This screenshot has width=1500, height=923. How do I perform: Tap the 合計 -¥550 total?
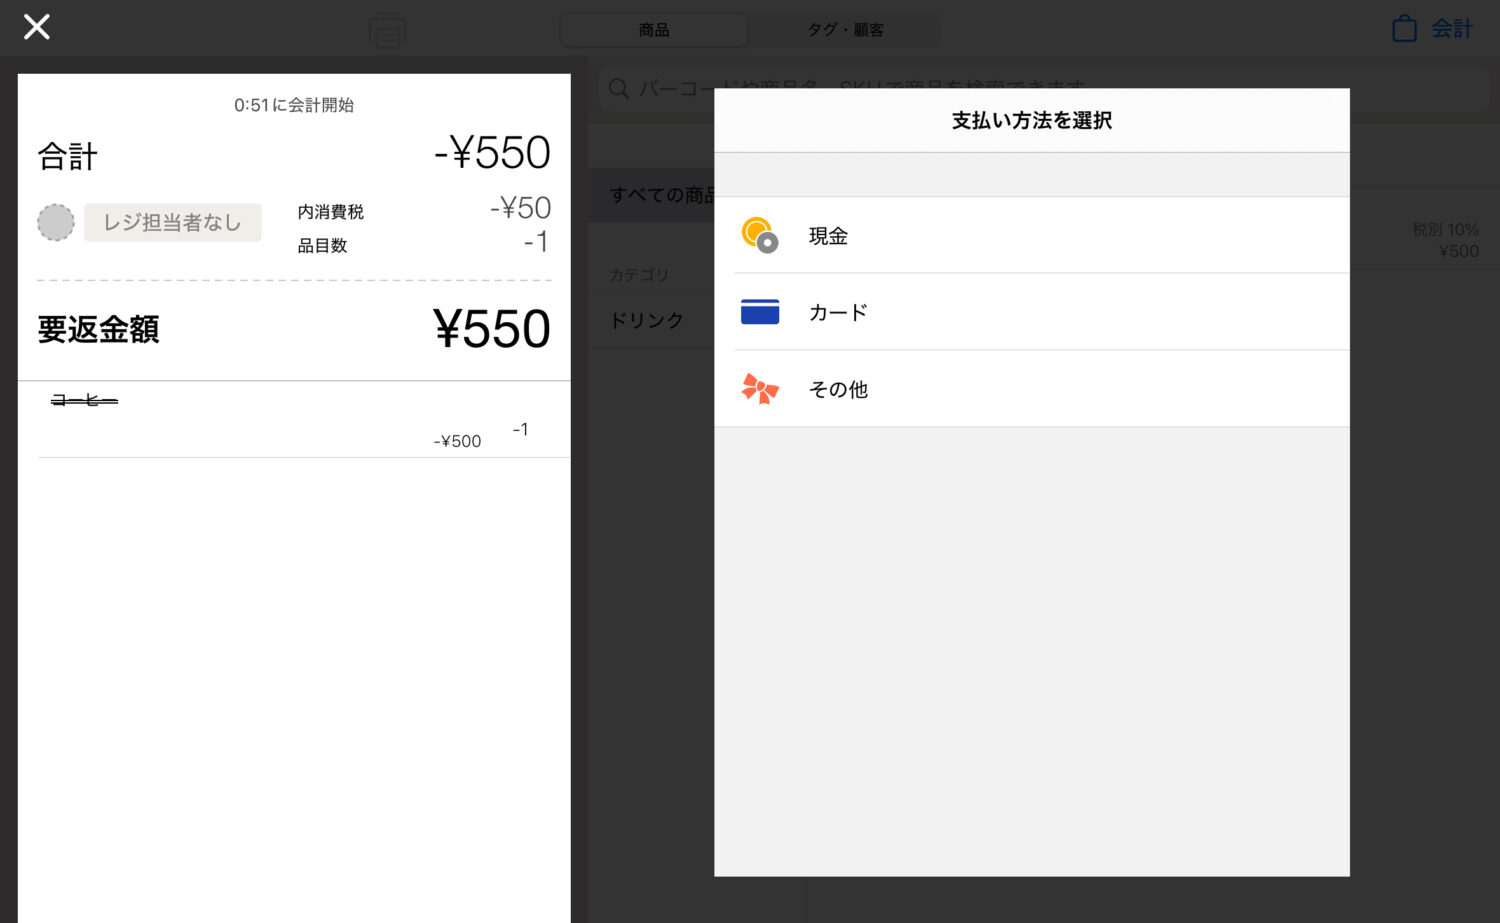[x=491, y=153]
